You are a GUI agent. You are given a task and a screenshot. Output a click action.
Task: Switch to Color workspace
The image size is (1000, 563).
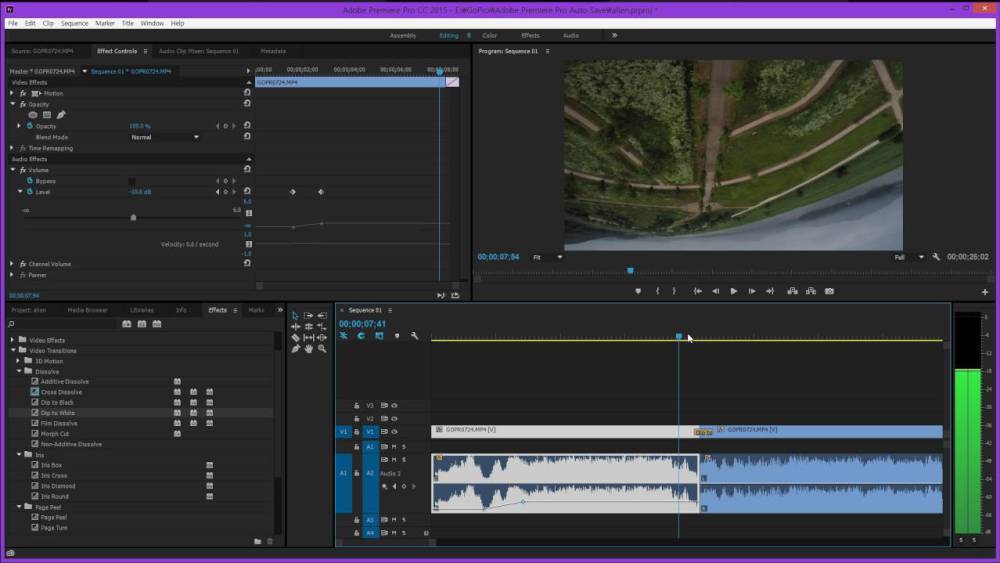[489, 36]
